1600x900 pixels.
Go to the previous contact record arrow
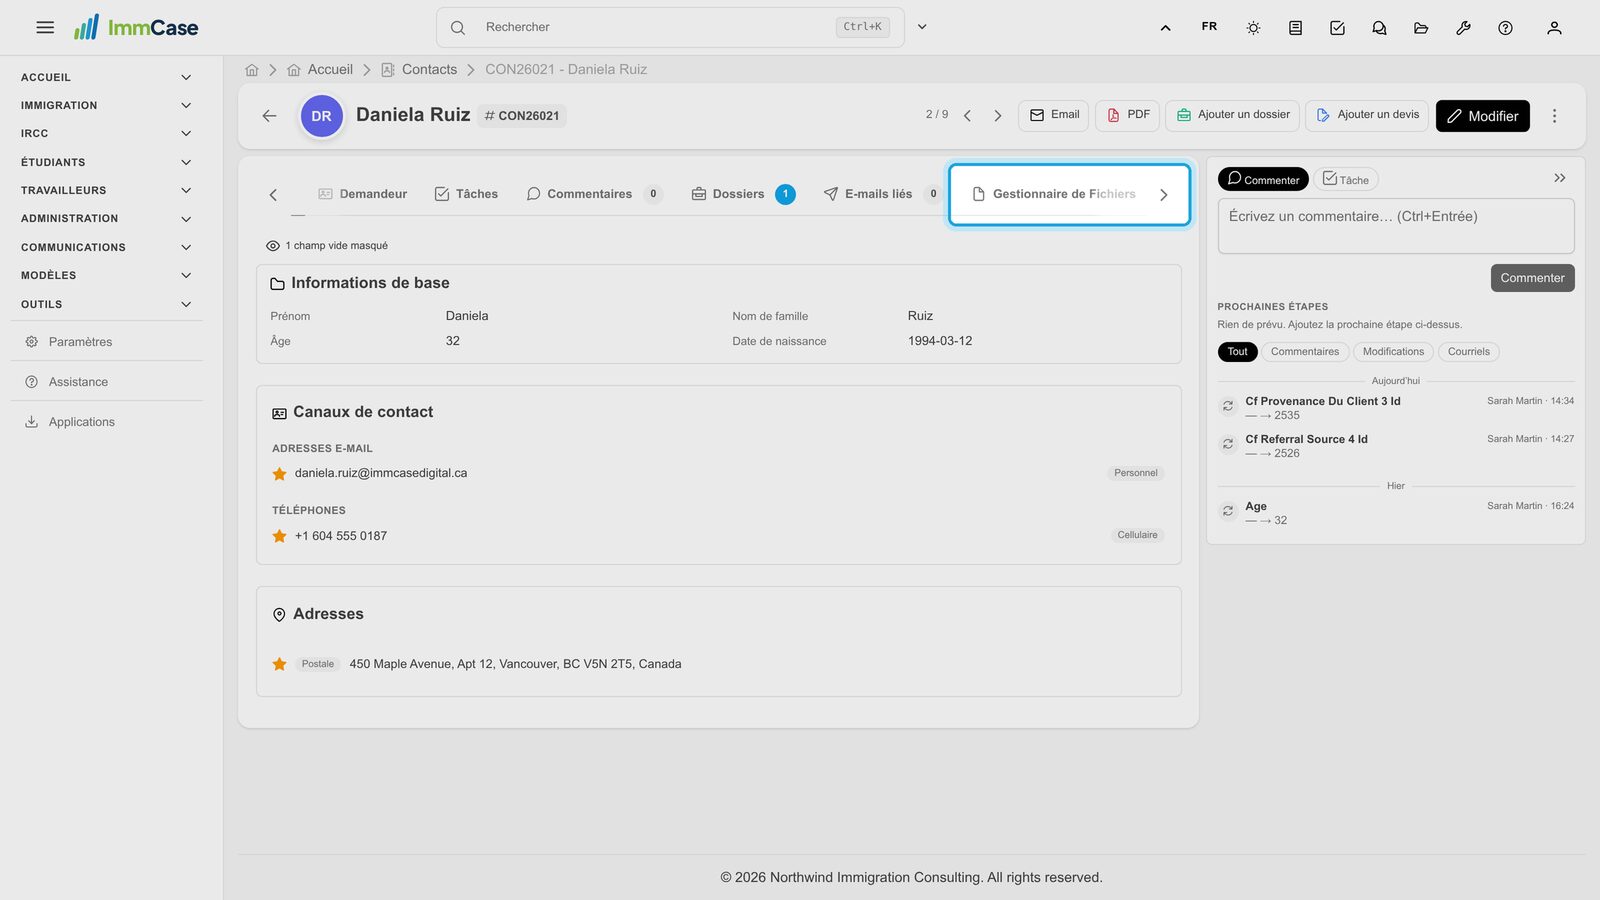pos(967,116)
